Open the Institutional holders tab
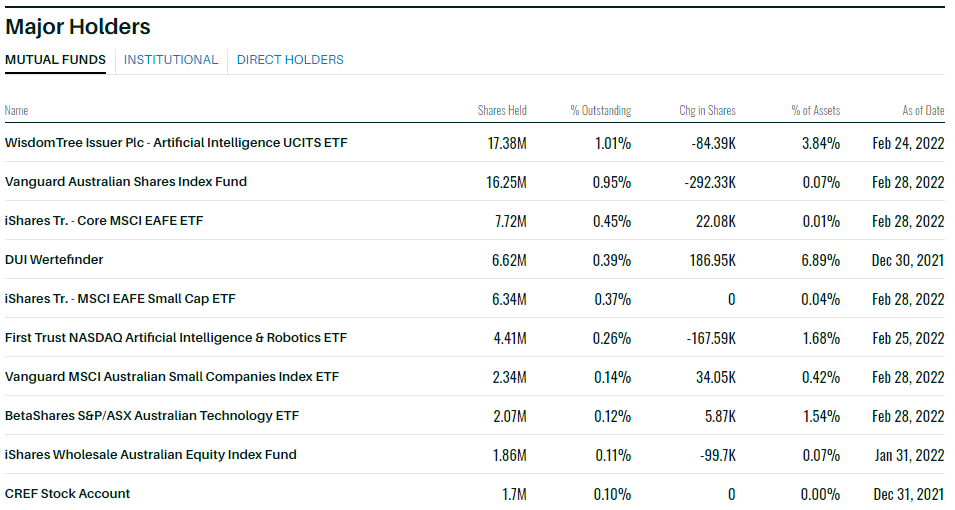The image size is (955, 510). (171, 60)
